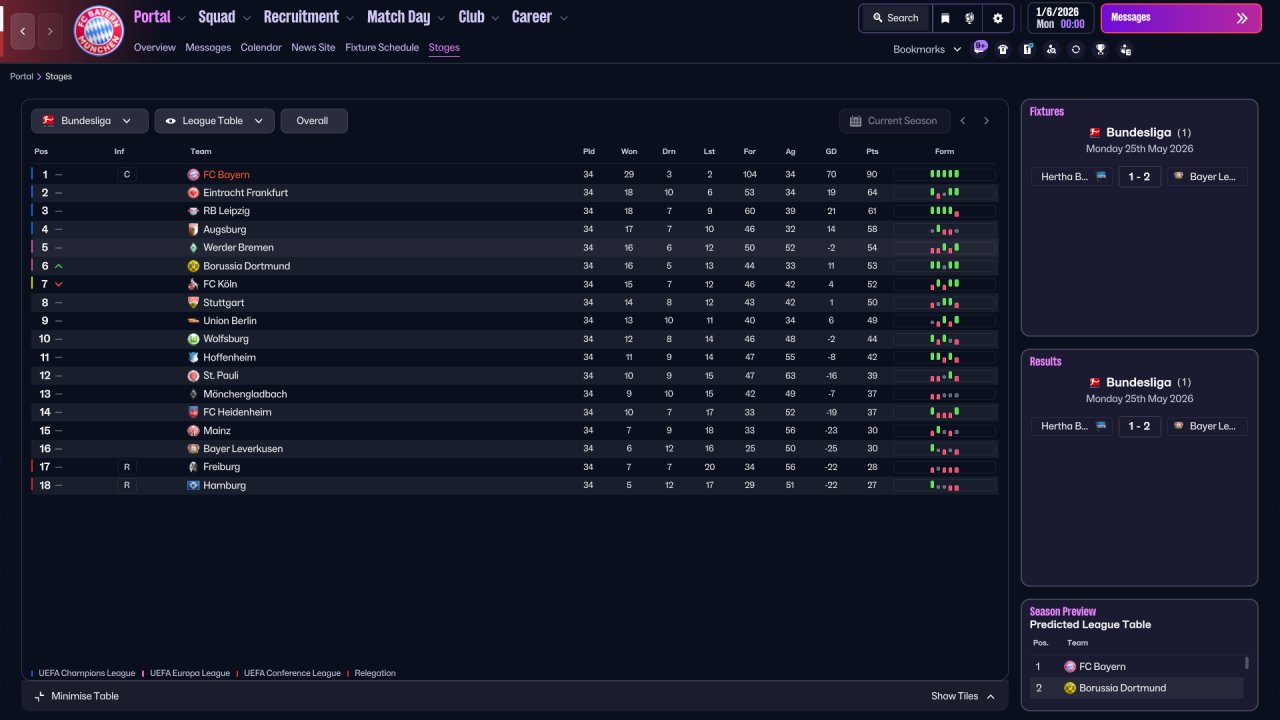This screenshot has height=720, width=1280.
Task: Expand the Club menu chevron
Action: [495, 18]
